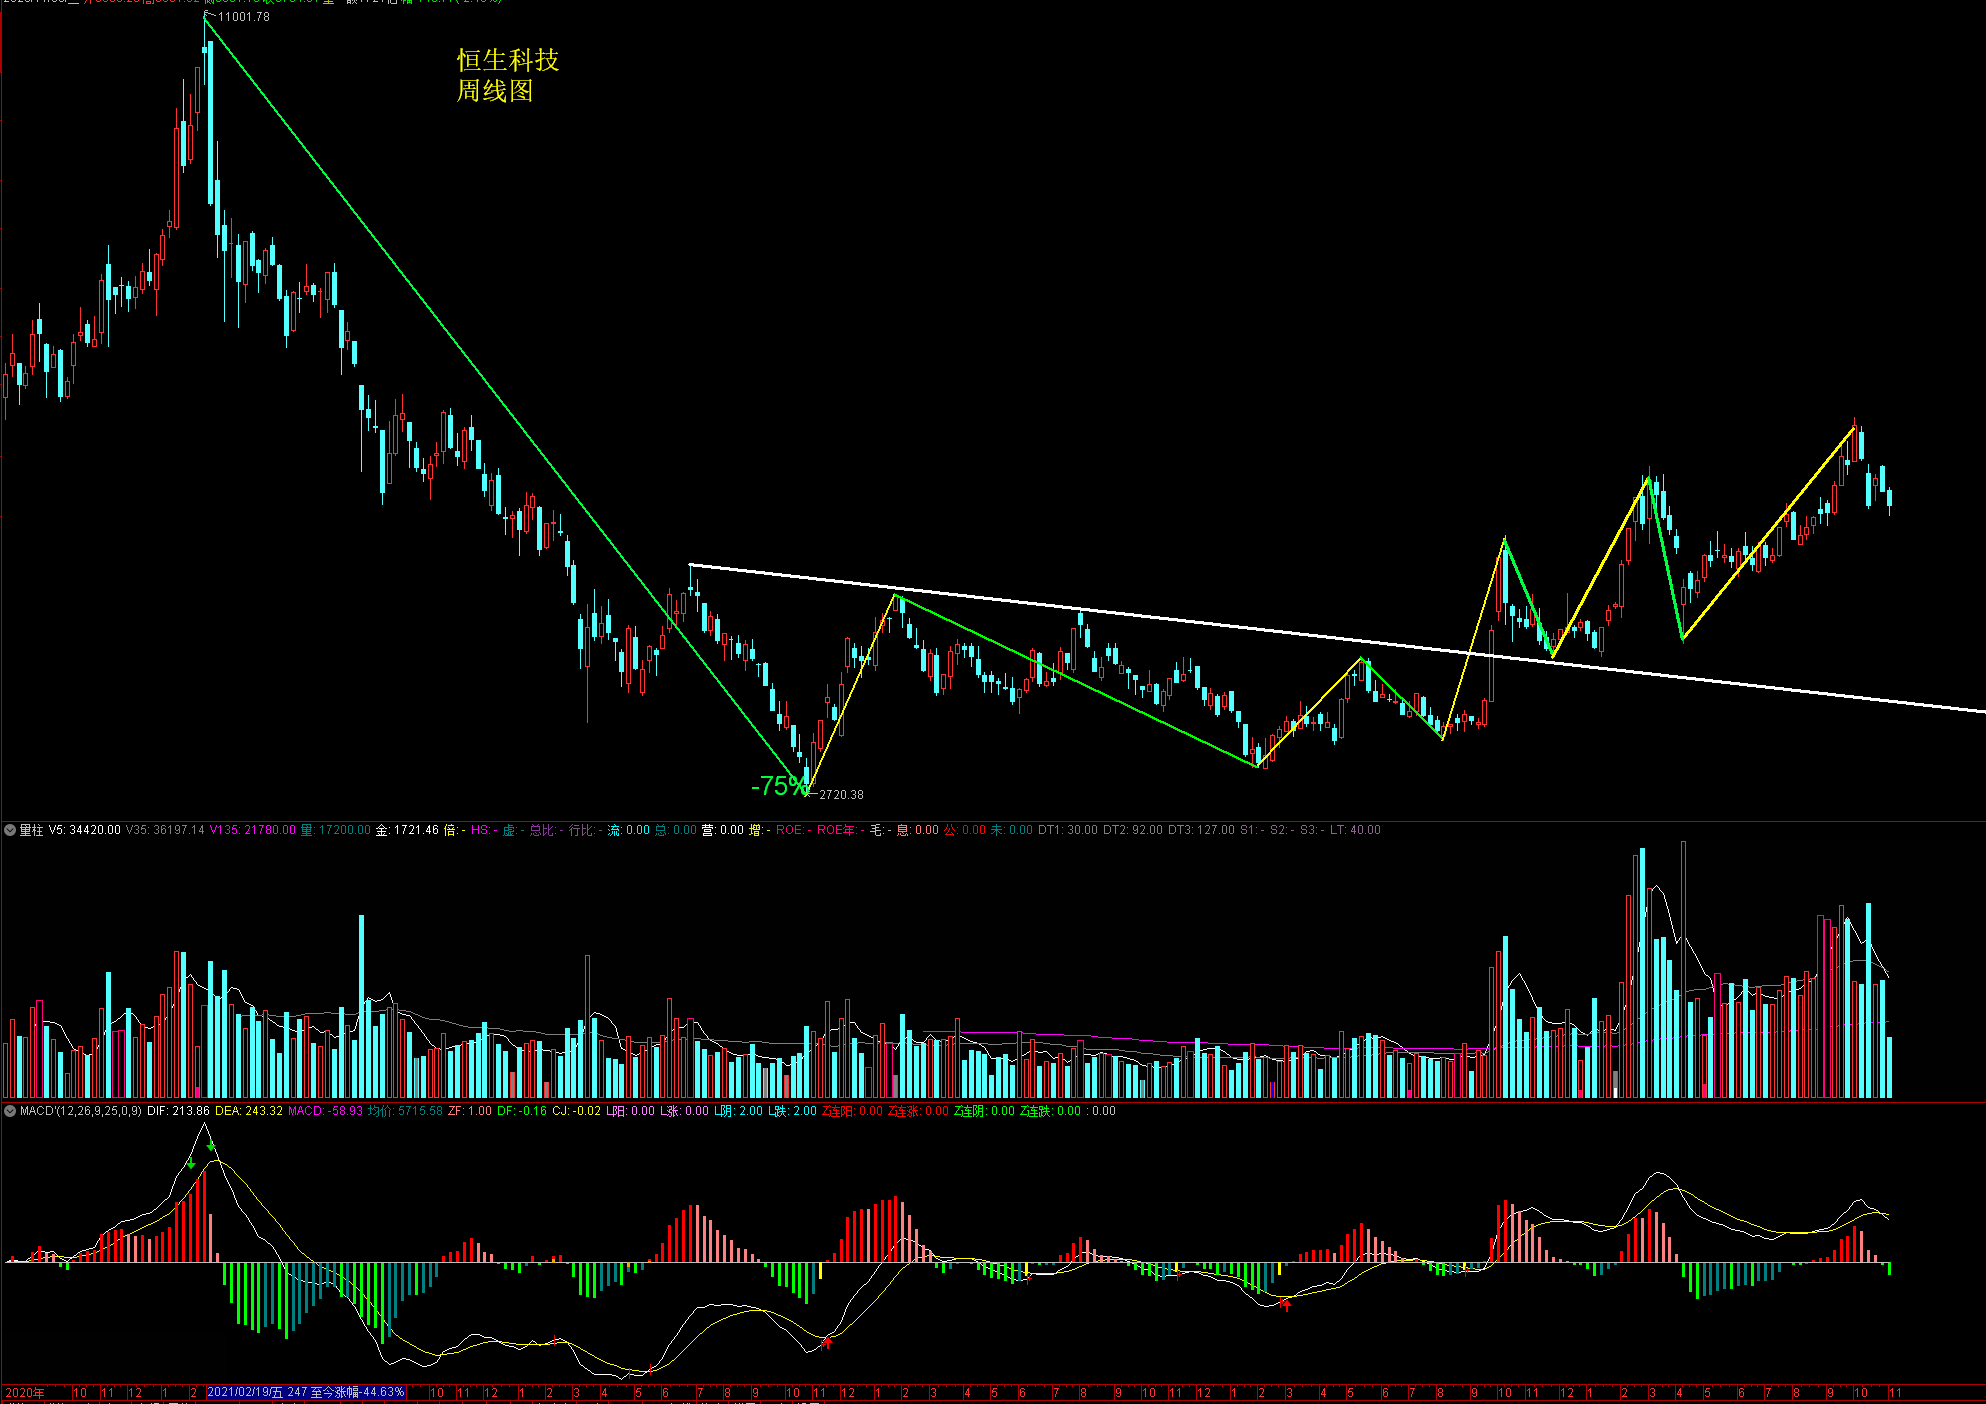The height and width of the screenshot is (1404, 1986).
Task: Click the 2020年 label on the time axis
Action: pyautogui.click(x=25, y=1392)
